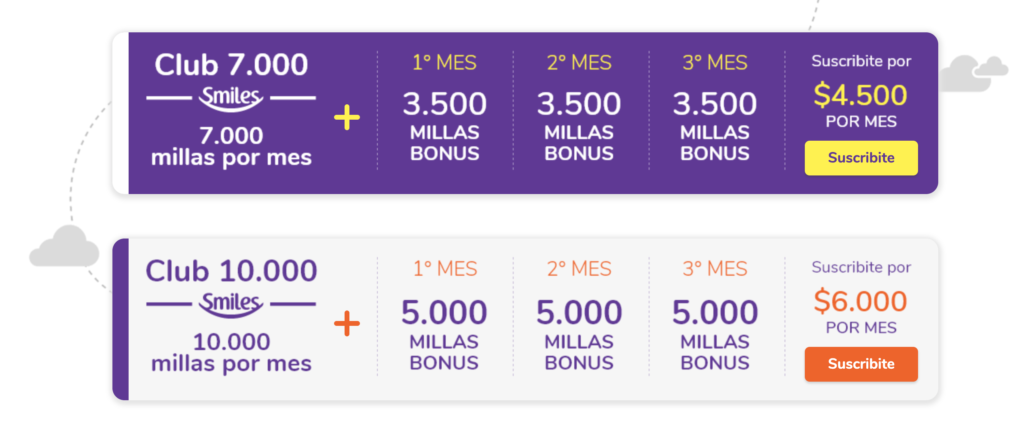This screenshot has height=435, width=1024.
Task: Click the $4.500 price text
Action: click(x=860, y=95)
